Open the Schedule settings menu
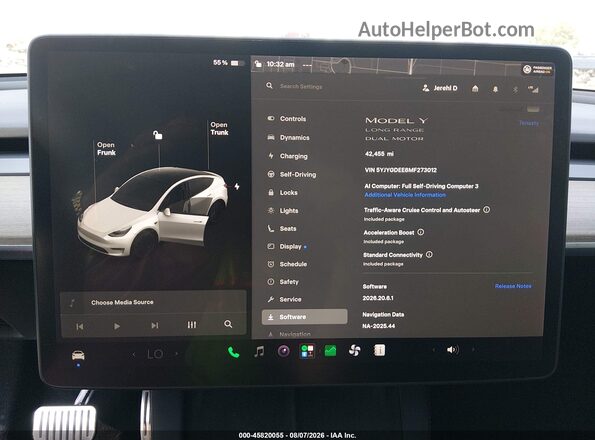The width and height of the screenshot is (595, 440). [x=287, y=264]
